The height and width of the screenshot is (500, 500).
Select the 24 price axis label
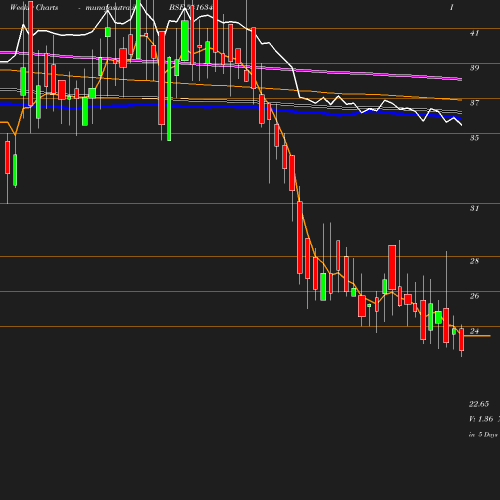(474, 331)
